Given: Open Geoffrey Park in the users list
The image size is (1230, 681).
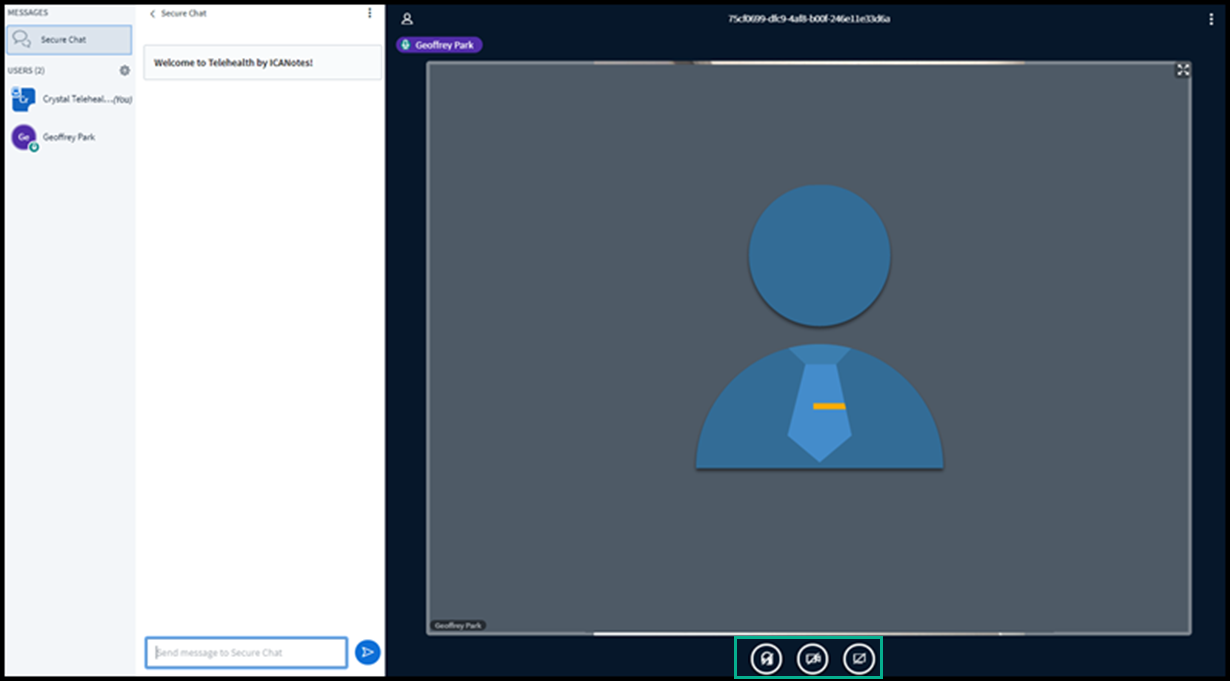Looking at the screenshot, I should pos(68,137).
